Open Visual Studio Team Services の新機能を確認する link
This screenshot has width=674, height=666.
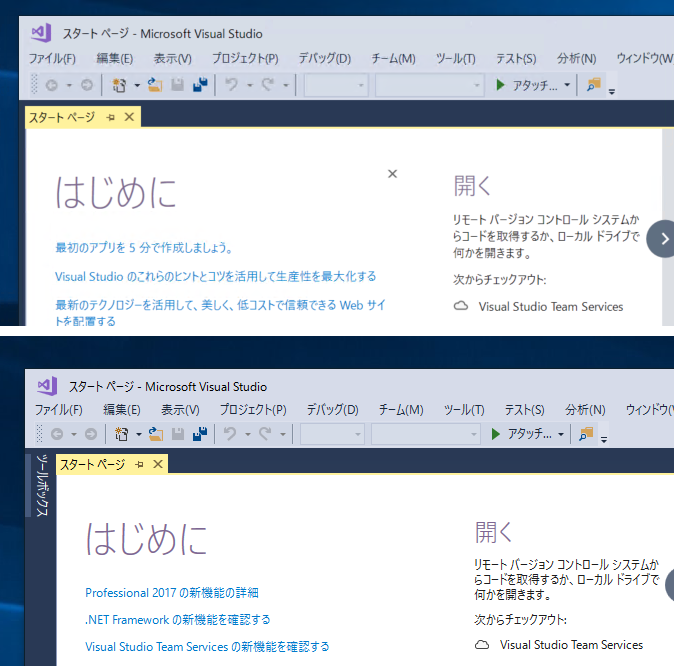207,647
